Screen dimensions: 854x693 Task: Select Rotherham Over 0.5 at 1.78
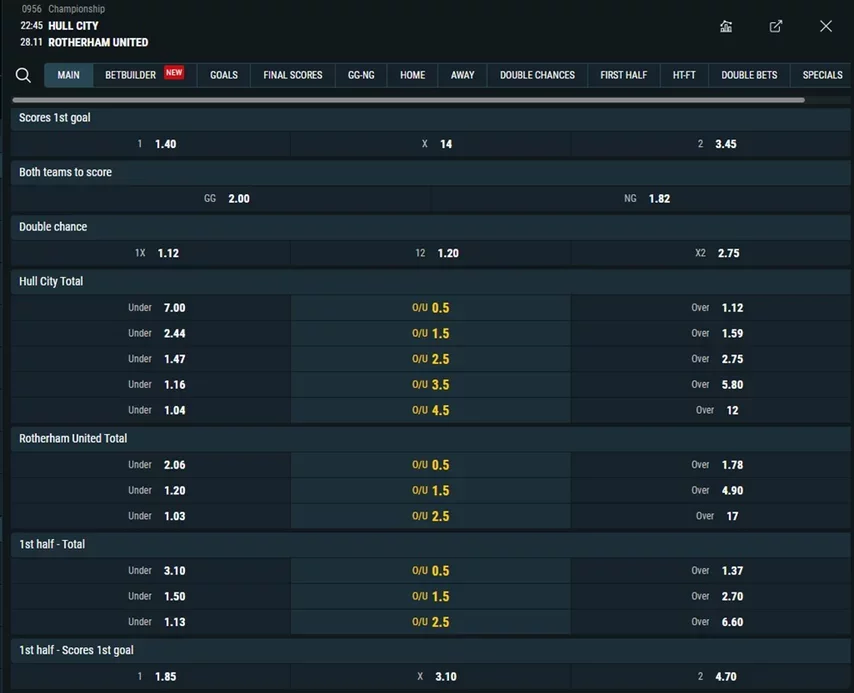click(x=711, y=465)
